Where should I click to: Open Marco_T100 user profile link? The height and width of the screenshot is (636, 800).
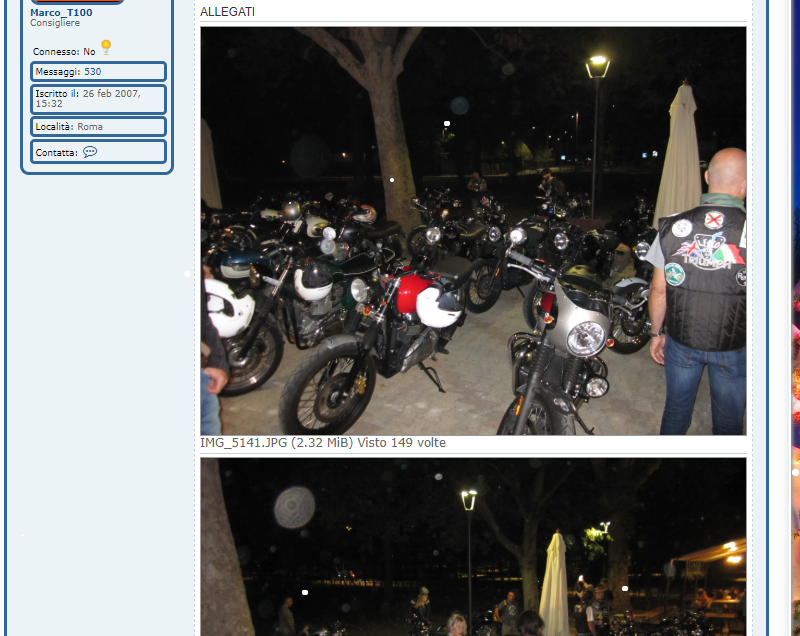pyautogui.click(x=61, y=13)
